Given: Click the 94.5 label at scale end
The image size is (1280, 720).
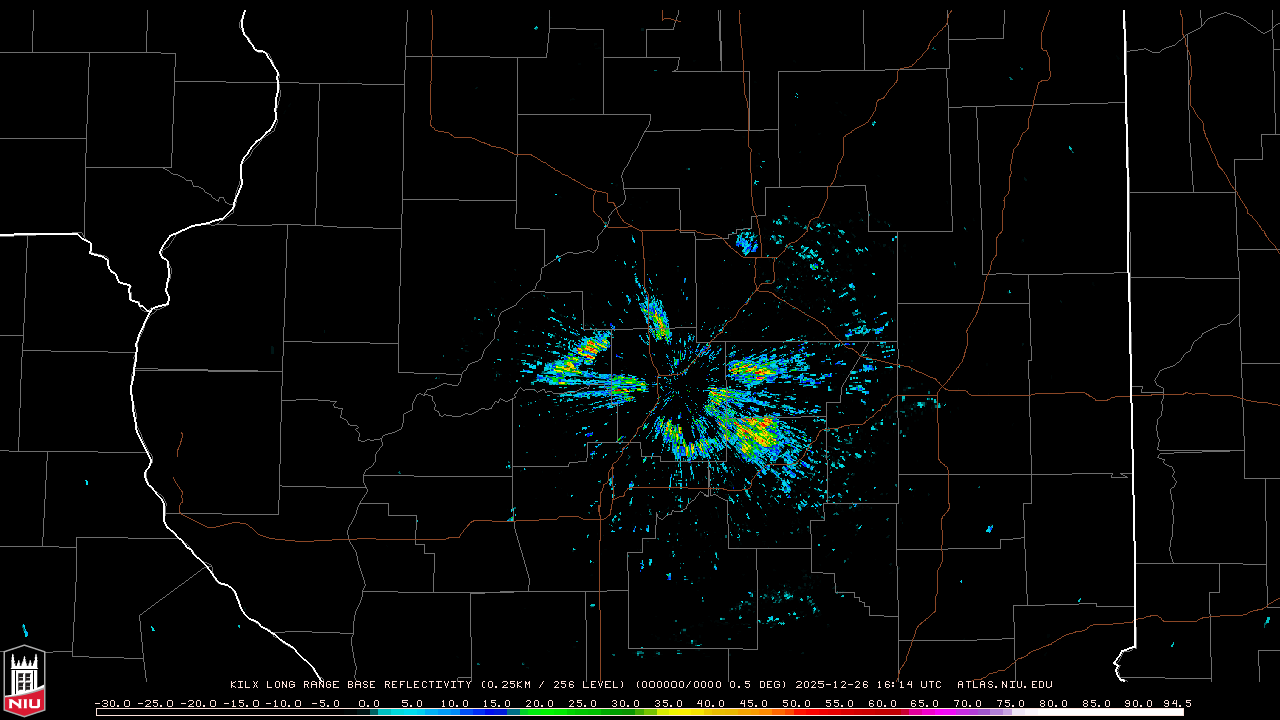Looking at the screenshot, I should pyautogui.click(x=1175, y=703).
